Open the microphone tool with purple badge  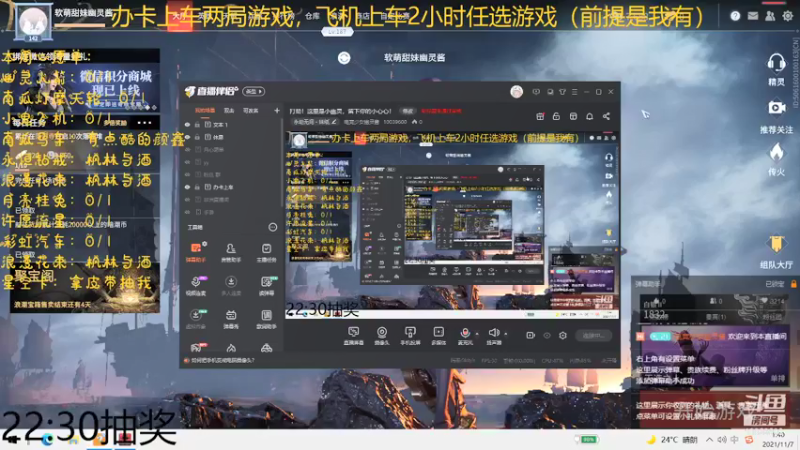[x=195, y=286]
